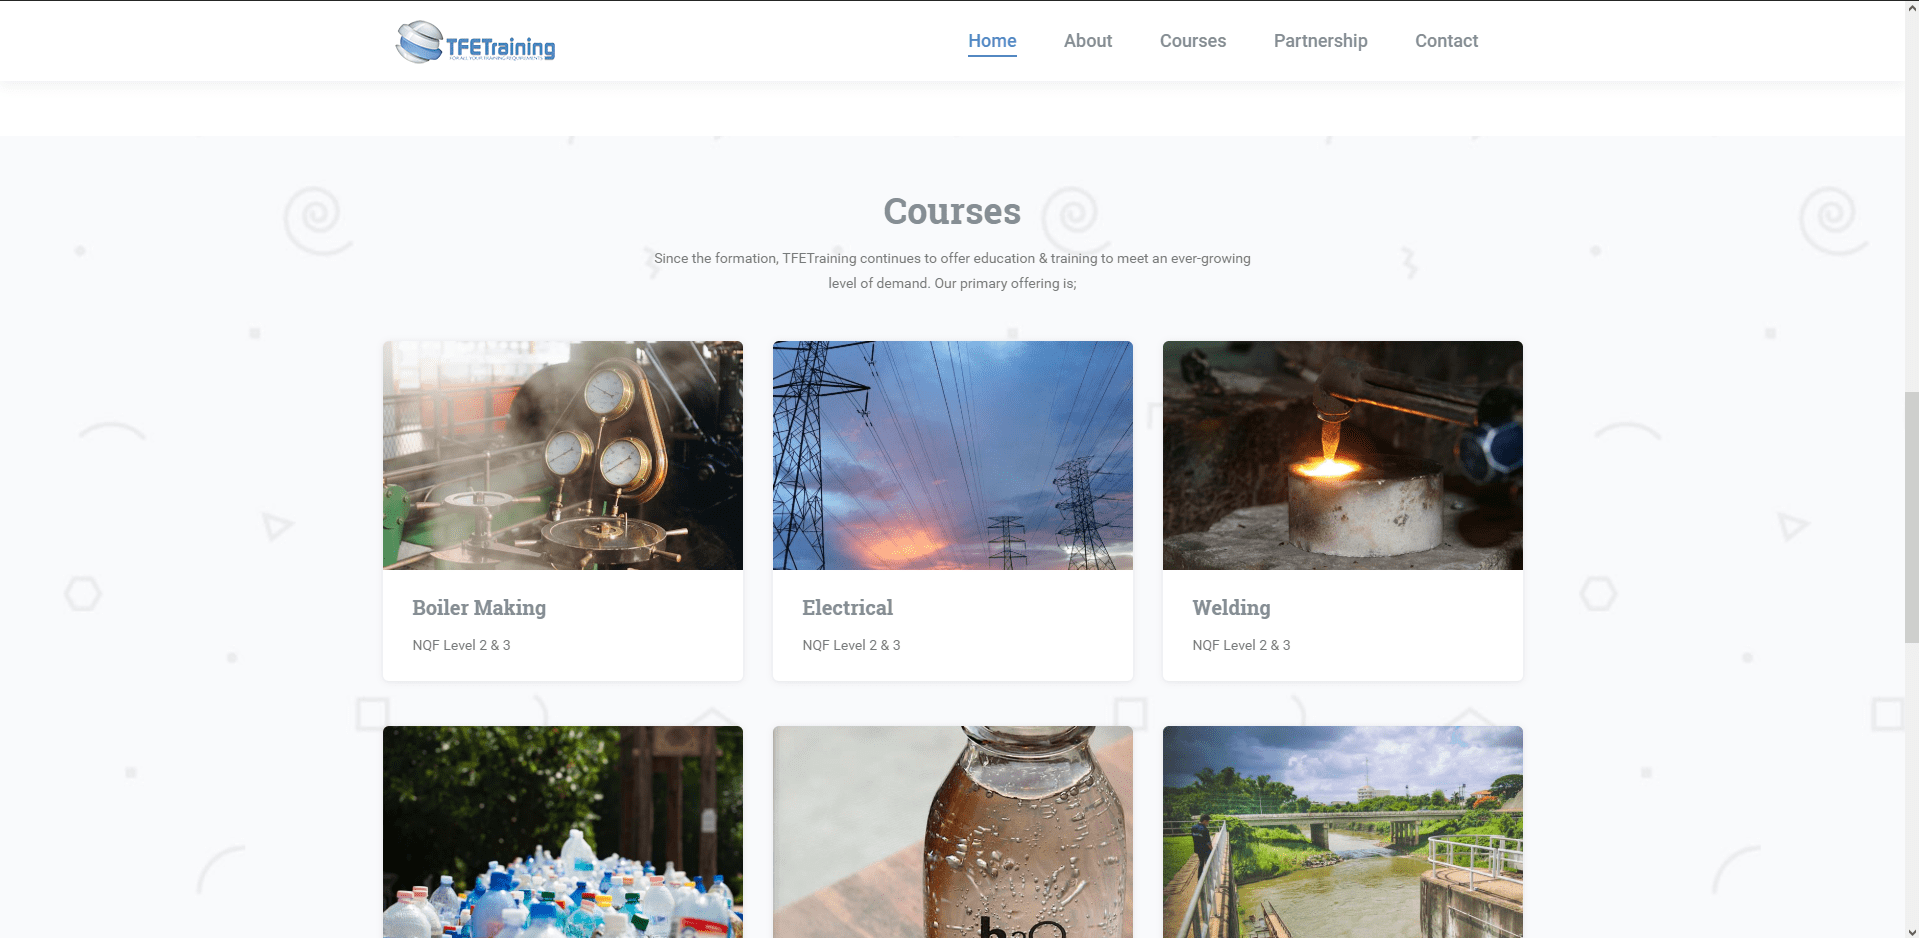Click the vertical scrollbar thumb
The height and width of the screenshot is (938, 1919).
coord(1911,517)
